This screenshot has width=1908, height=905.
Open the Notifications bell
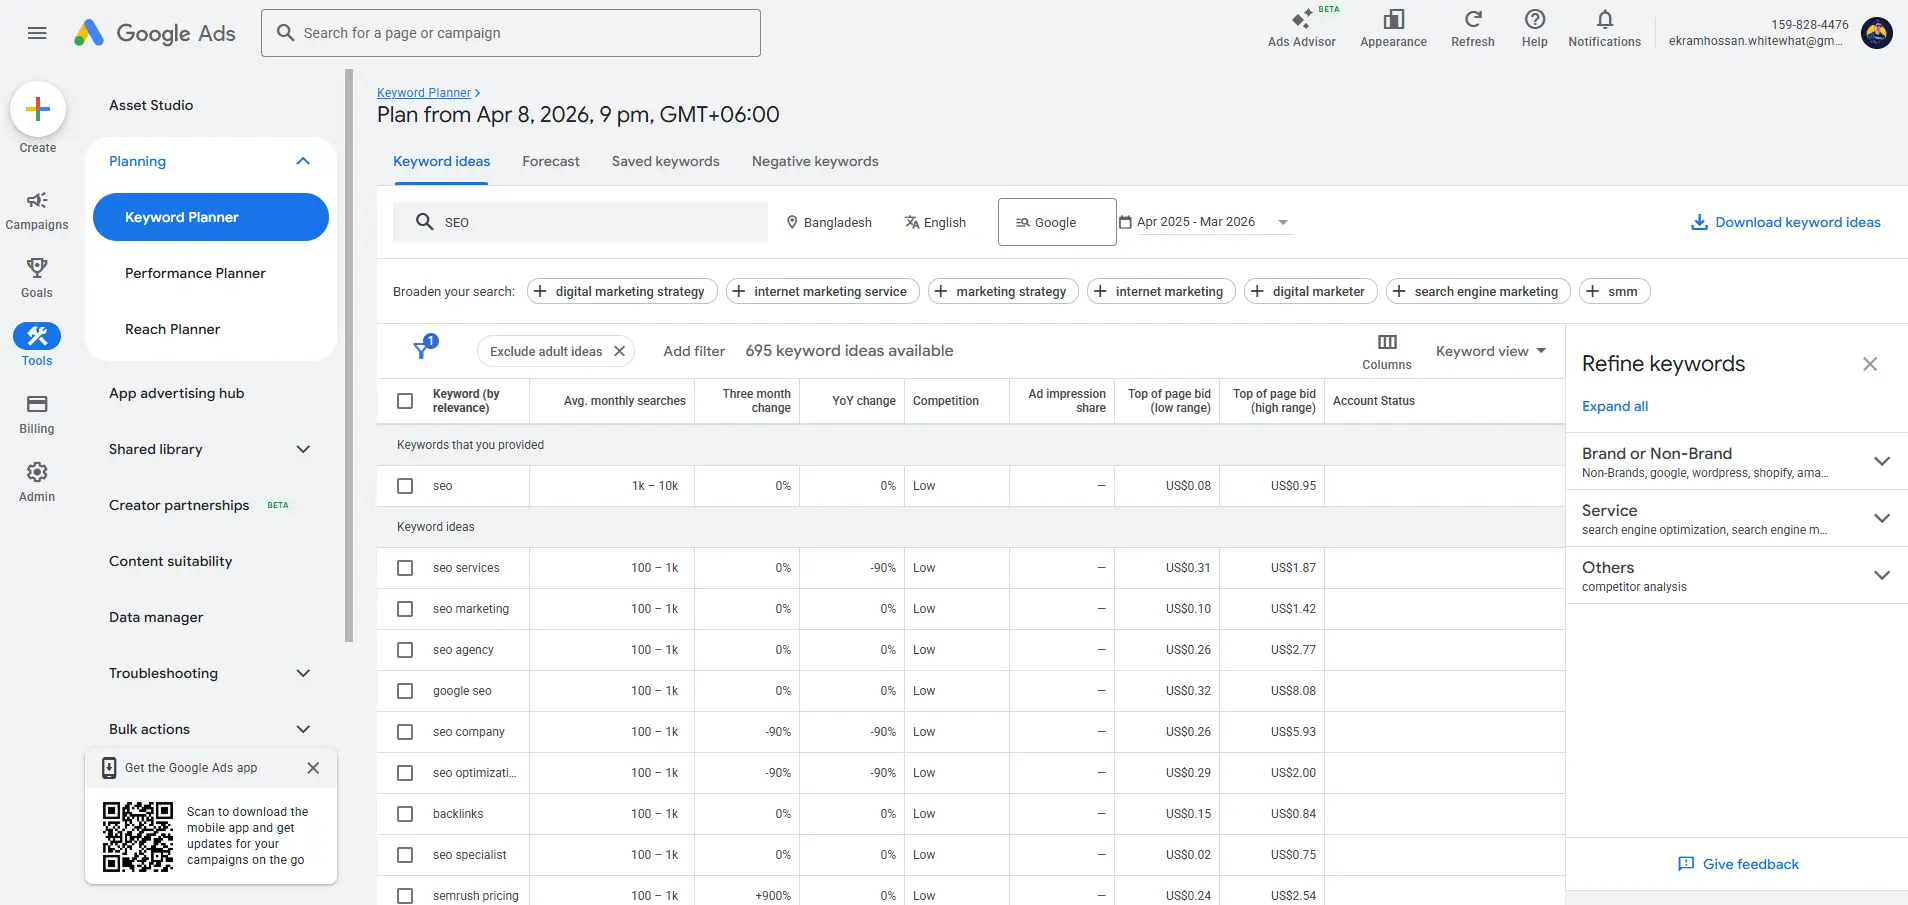coord(1604,28)
